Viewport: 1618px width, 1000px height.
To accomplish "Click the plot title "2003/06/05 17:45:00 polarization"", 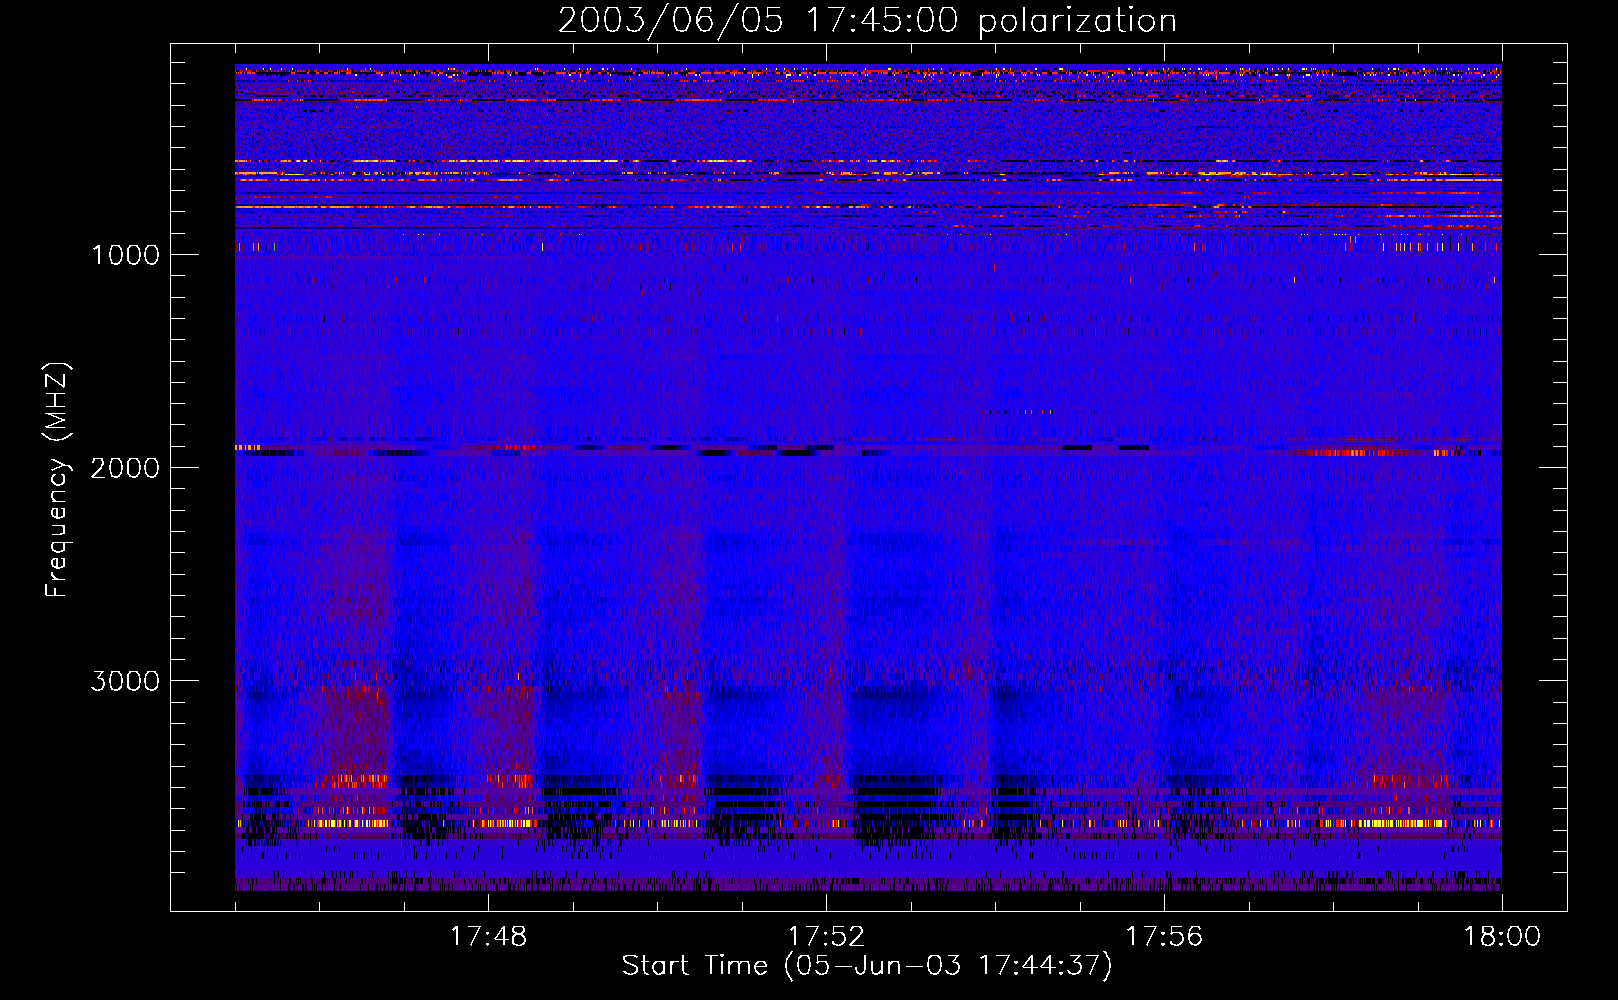I will point(867,21).
